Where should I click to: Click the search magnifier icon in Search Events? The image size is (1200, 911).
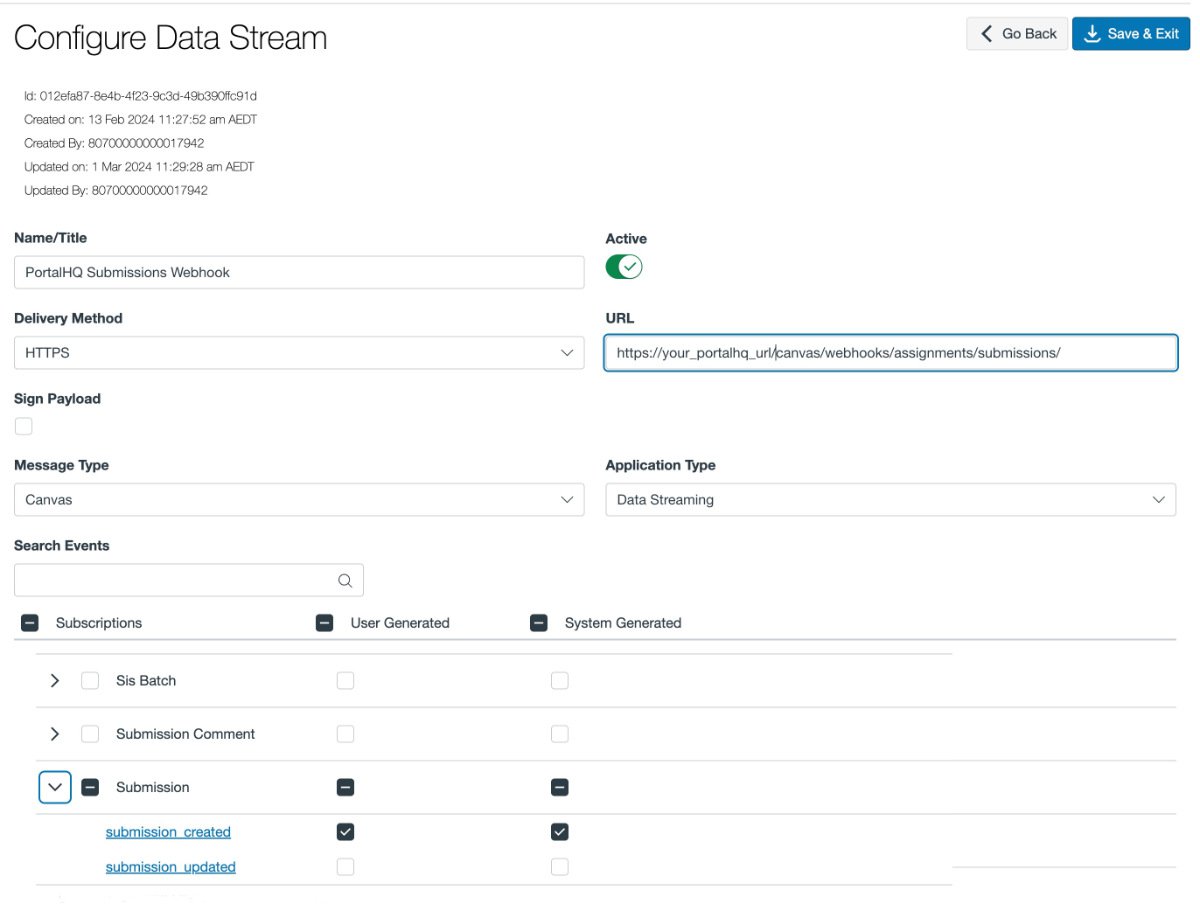pyautogui.click(x=345, y=580)
